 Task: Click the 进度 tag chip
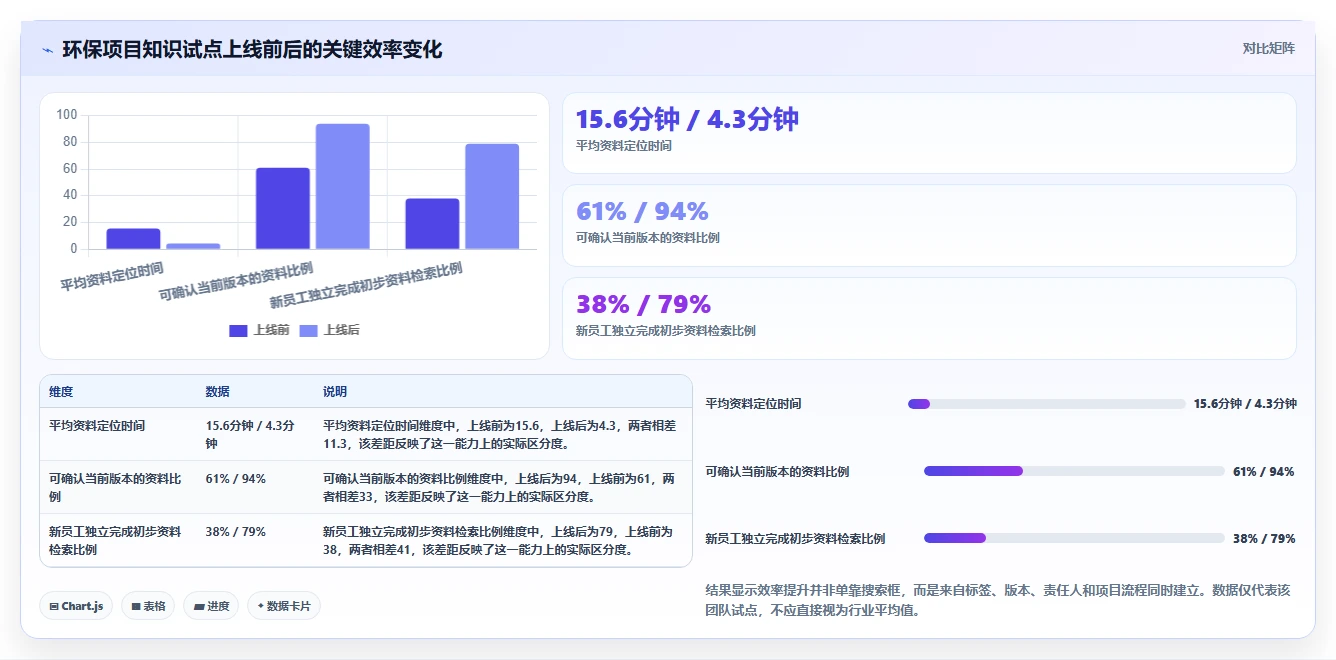211,606
